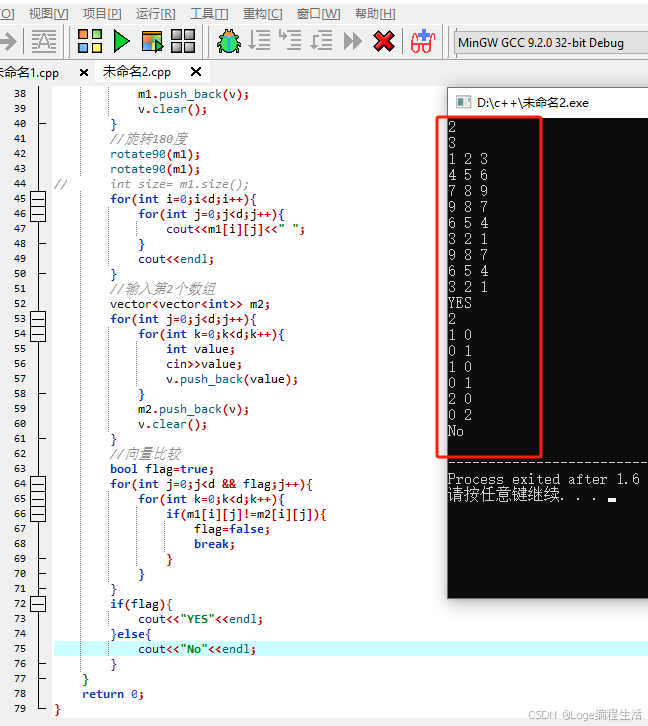Click line number 63 in gutter
This screenshot has height=726, width=648.
click(20, 469)
